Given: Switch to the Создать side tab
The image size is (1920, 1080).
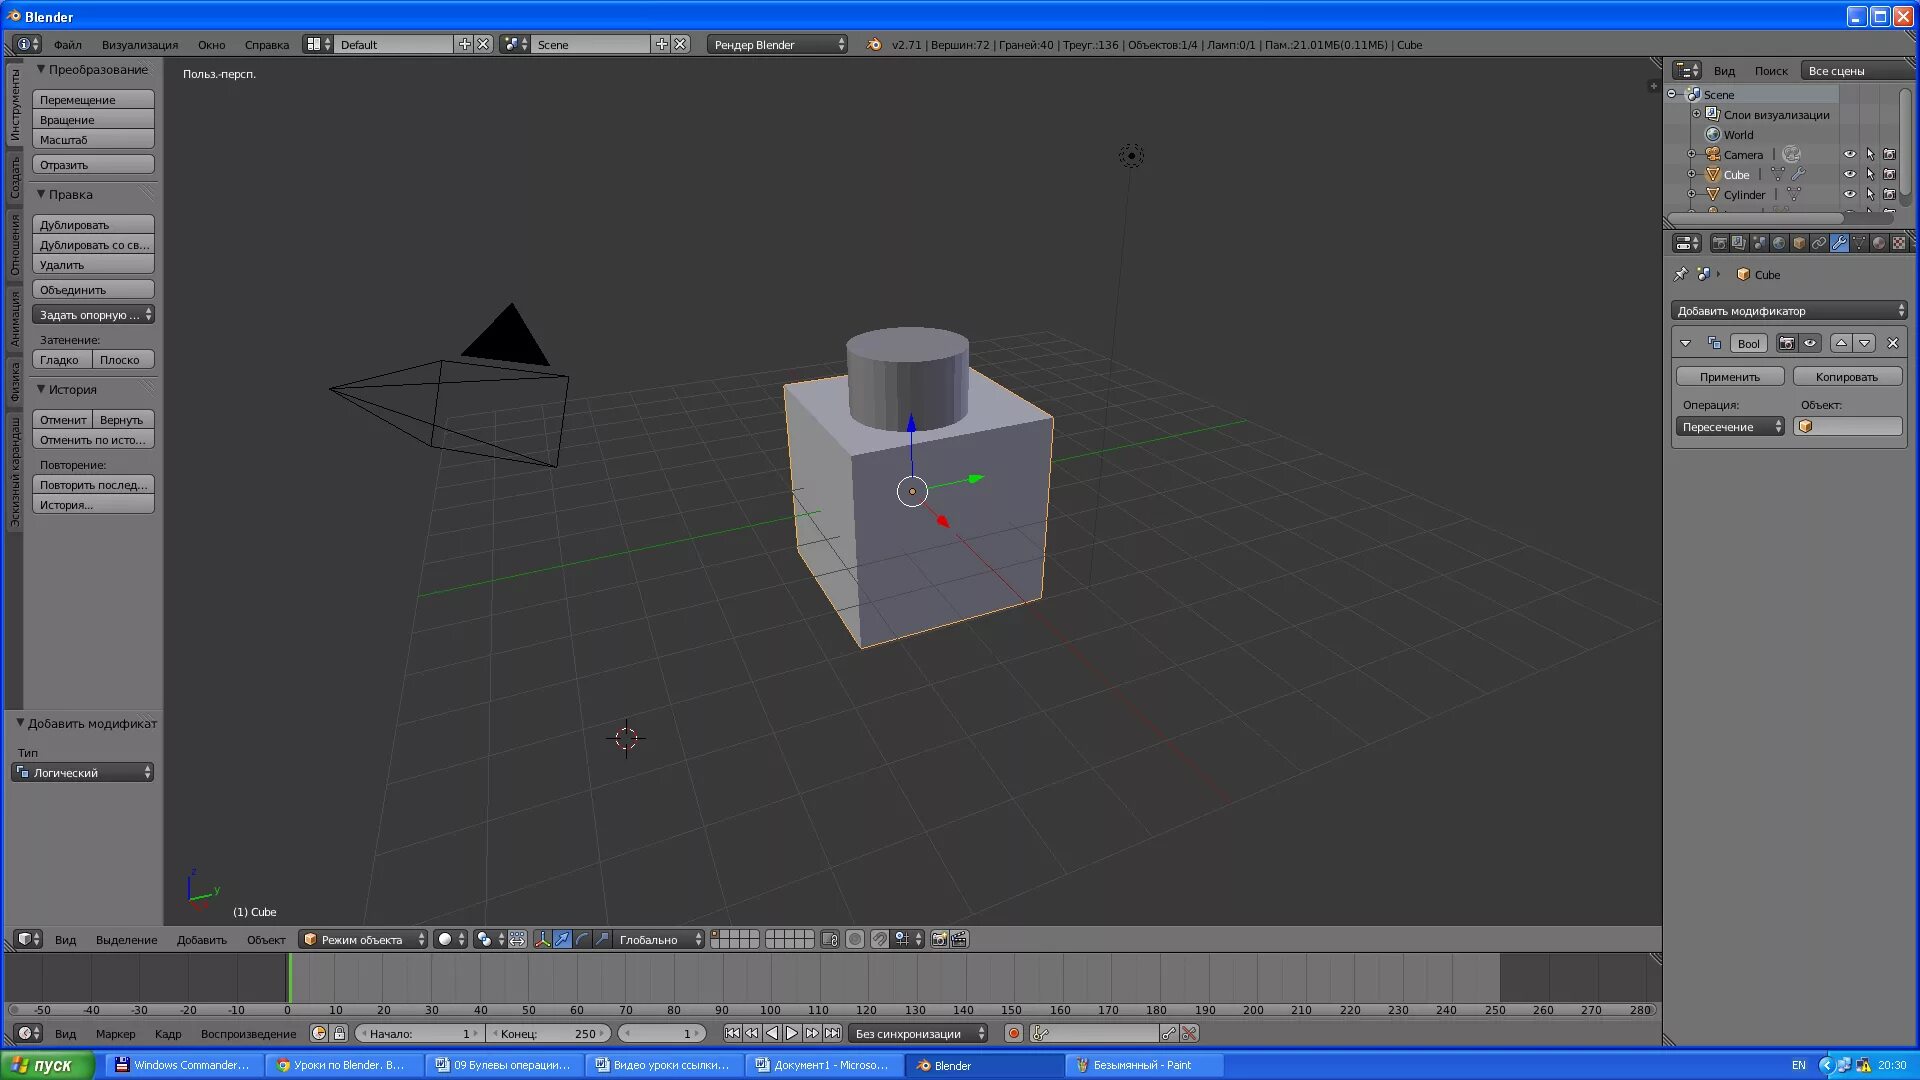Looking at the screenshot, I should coord(14,178).
